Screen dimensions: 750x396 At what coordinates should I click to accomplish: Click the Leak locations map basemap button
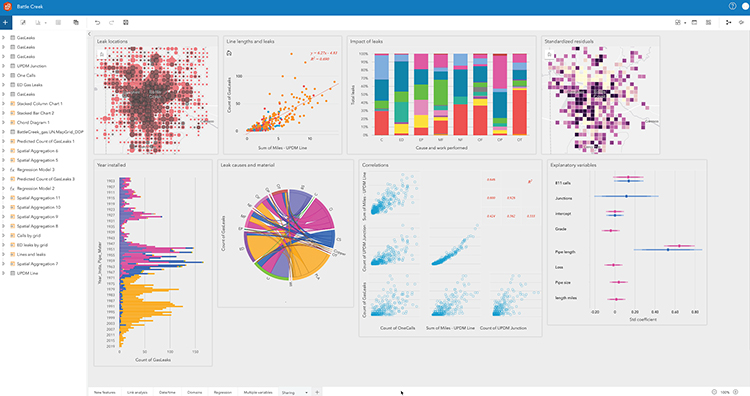point(102,54)
